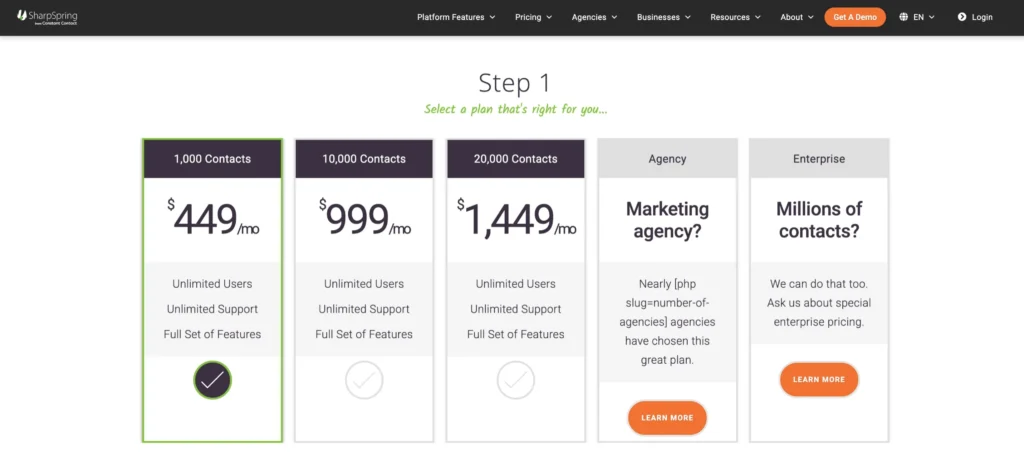The image size is (1024, 456).
Task: Click Learn More under Enterprise plan
Action: point(819,379)
